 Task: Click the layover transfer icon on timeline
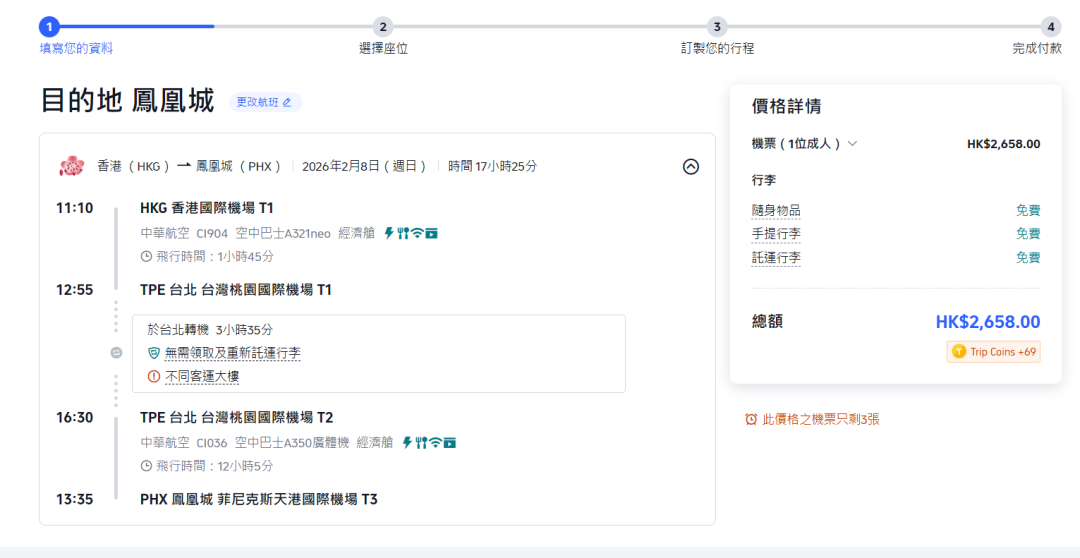click(x=116, y=353)
